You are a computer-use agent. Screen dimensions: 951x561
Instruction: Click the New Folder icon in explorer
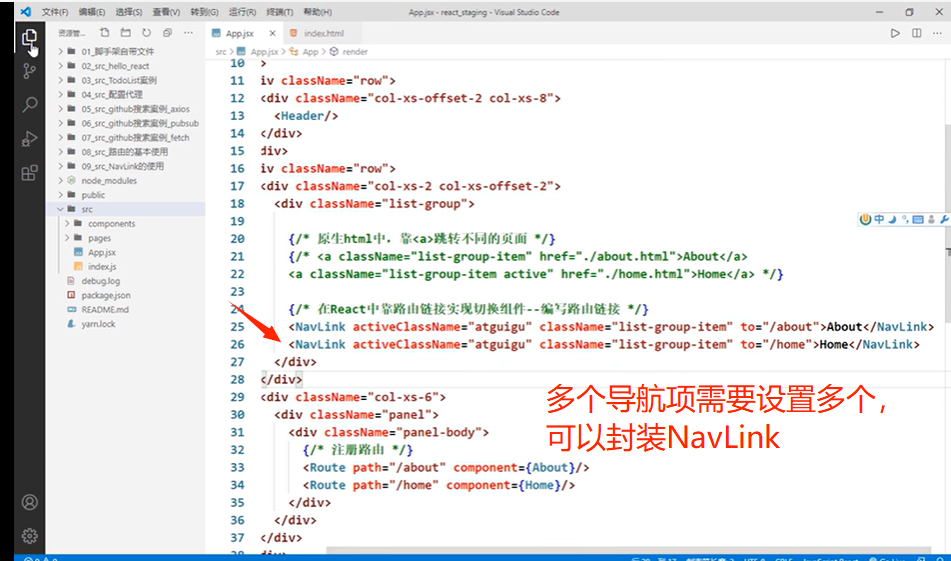tap(126, 33)
